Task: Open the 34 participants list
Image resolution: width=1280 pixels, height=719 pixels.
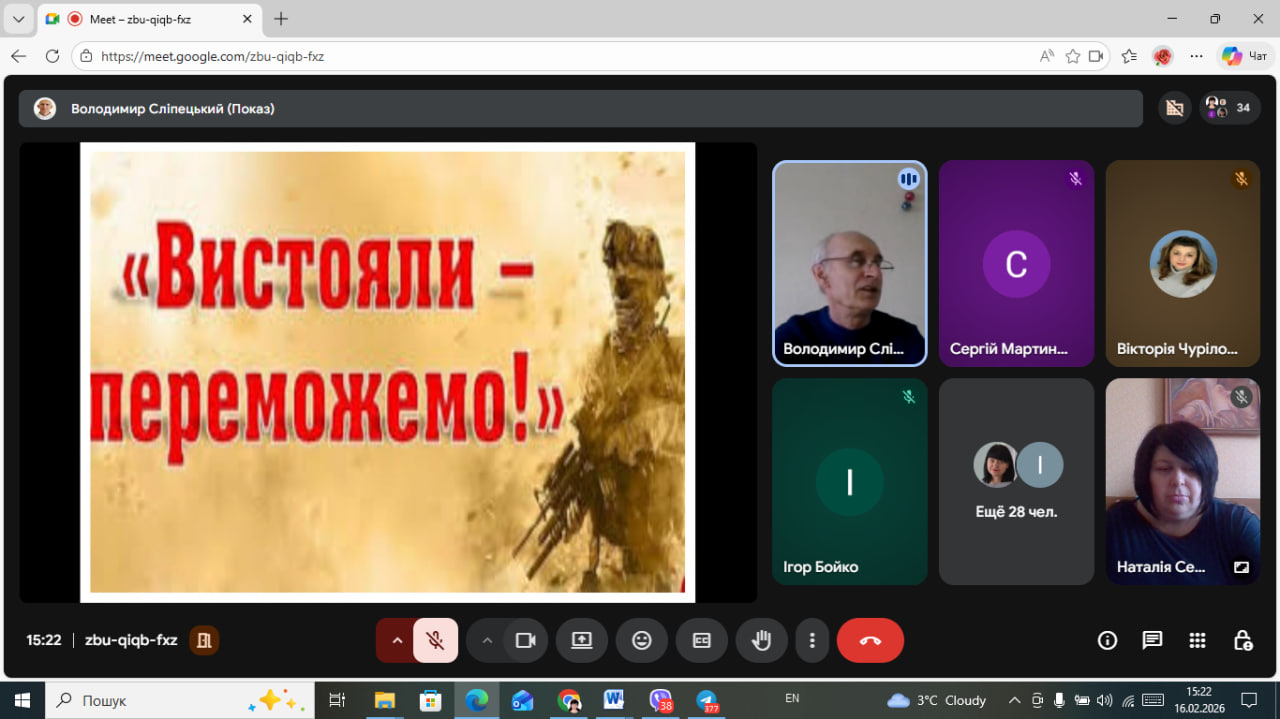Action: point(1230,108)
